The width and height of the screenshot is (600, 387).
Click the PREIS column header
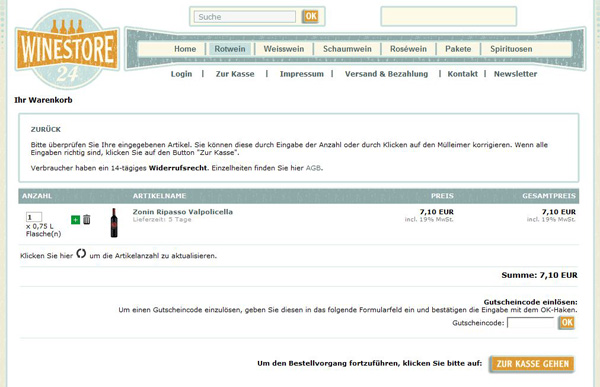(442, 196)
